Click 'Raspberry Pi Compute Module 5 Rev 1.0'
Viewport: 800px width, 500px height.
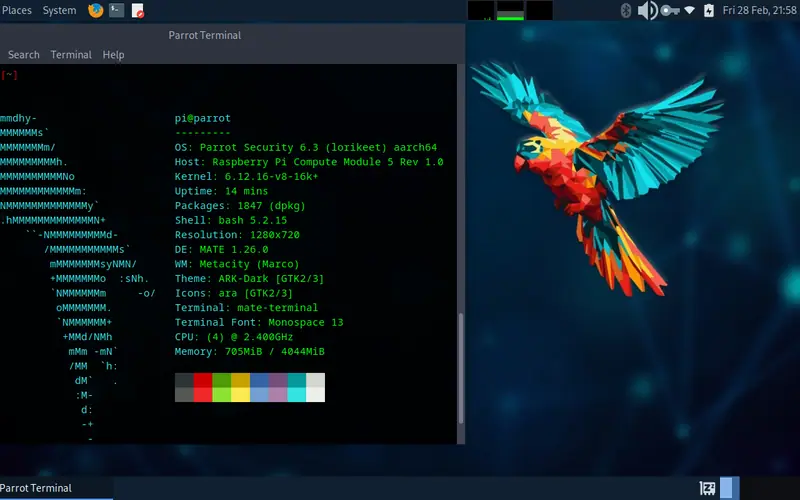point(328,162)
